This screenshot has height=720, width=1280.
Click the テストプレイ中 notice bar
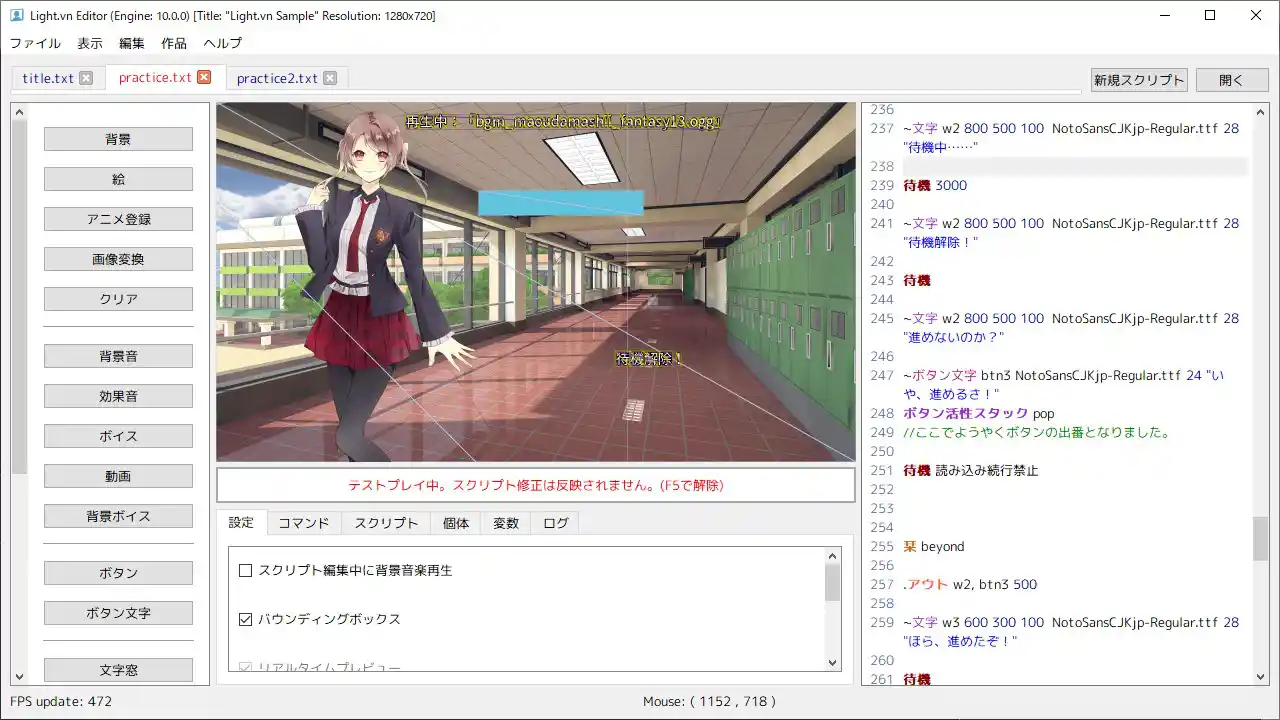536,485
